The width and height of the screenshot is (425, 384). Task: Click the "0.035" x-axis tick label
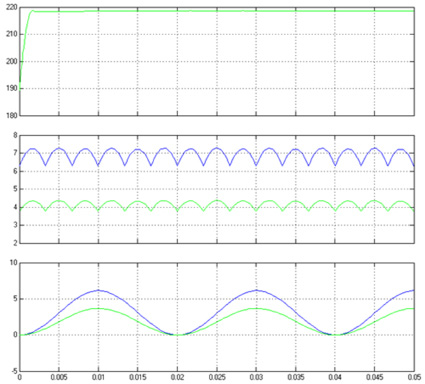point(295,377)
